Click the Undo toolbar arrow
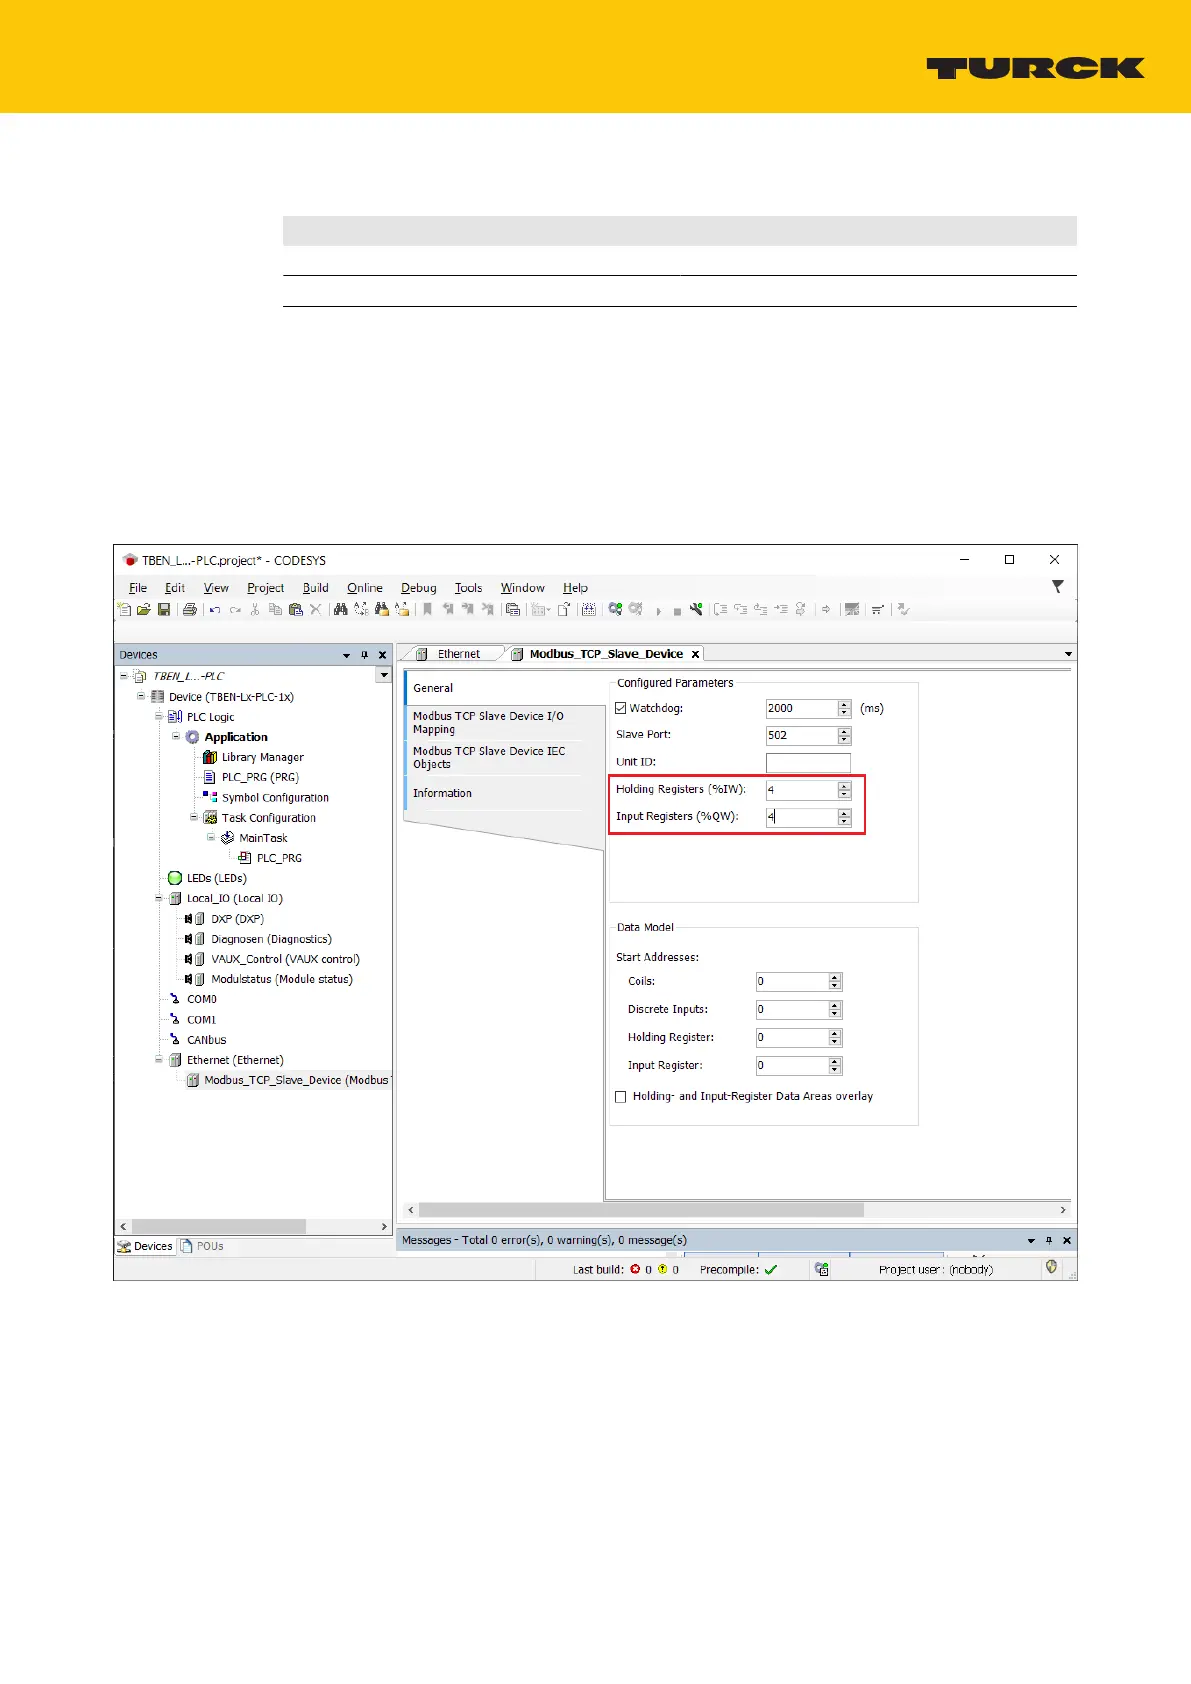The height and width of the screenshot is (1684, 1191). point(215,609)
